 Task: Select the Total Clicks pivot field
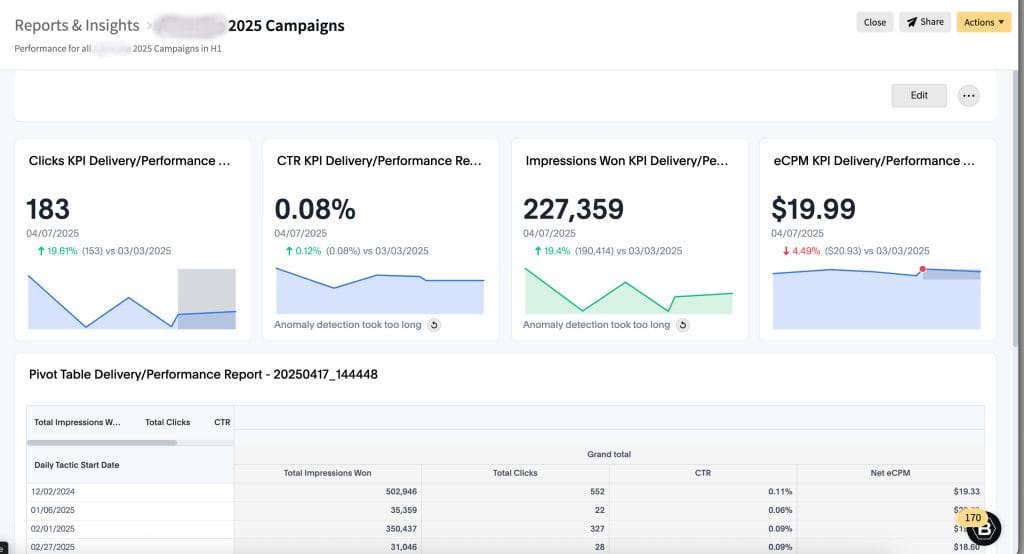[167, 422]
